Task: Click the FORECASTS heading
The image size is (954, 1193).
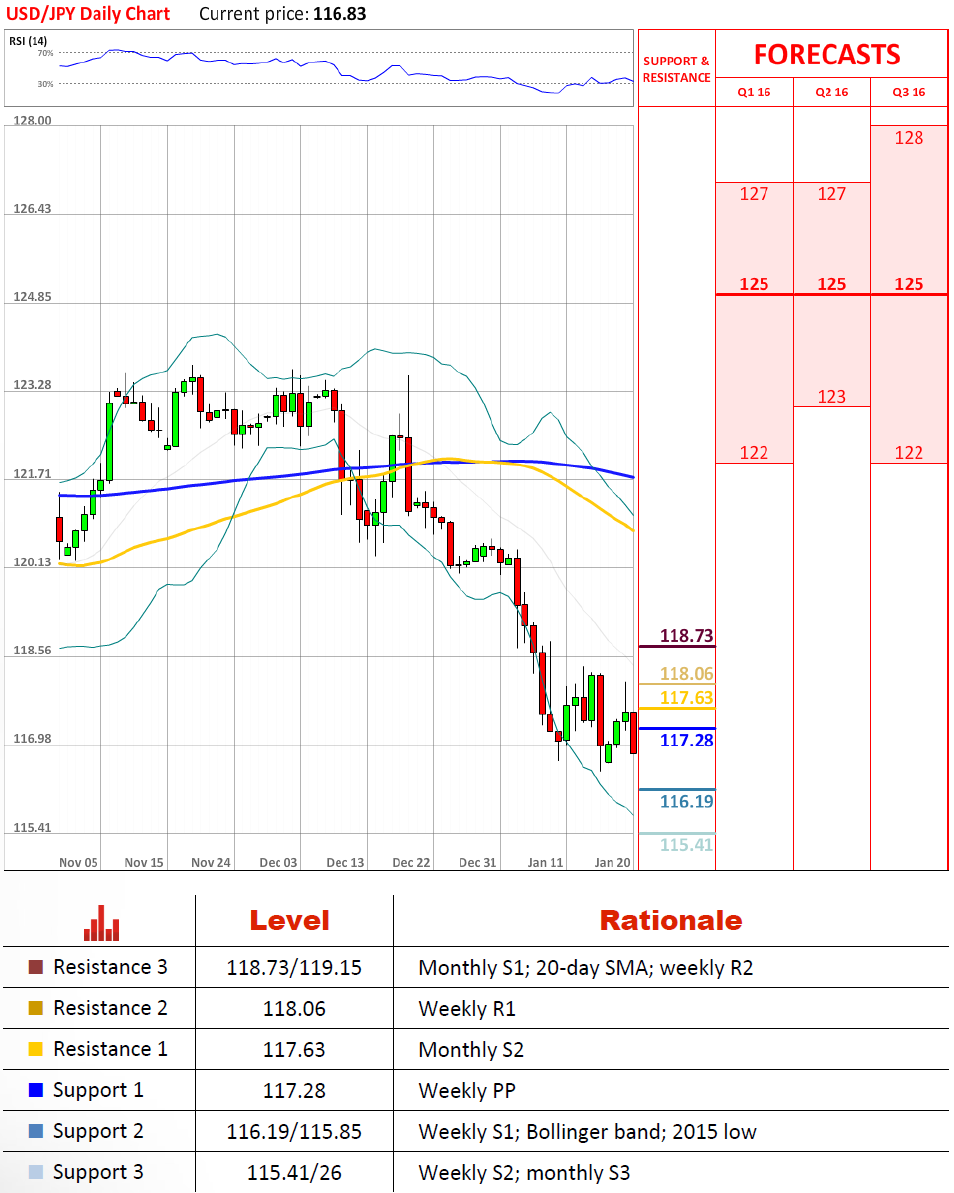Action: point(827,55)
